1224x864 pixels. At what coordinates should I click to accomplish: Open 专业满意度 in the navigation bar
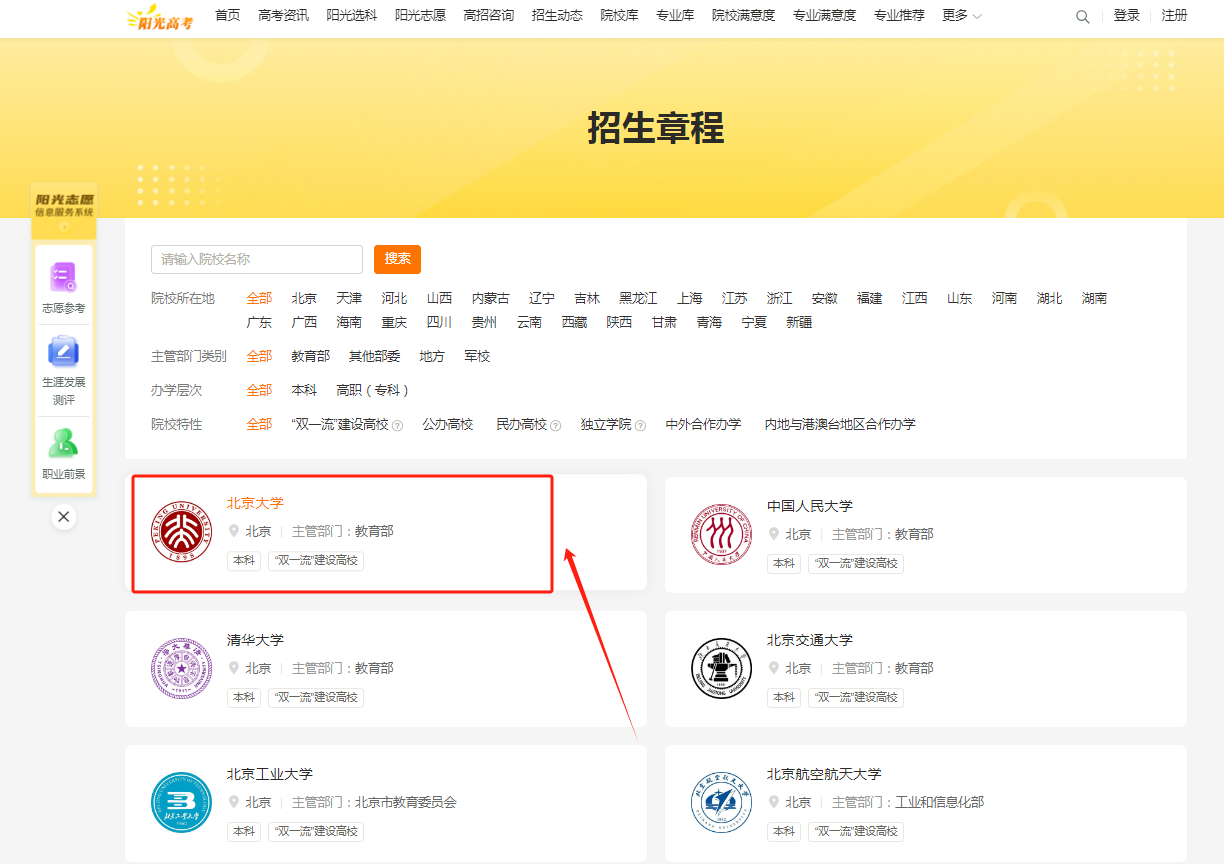(x=824, y=15)
